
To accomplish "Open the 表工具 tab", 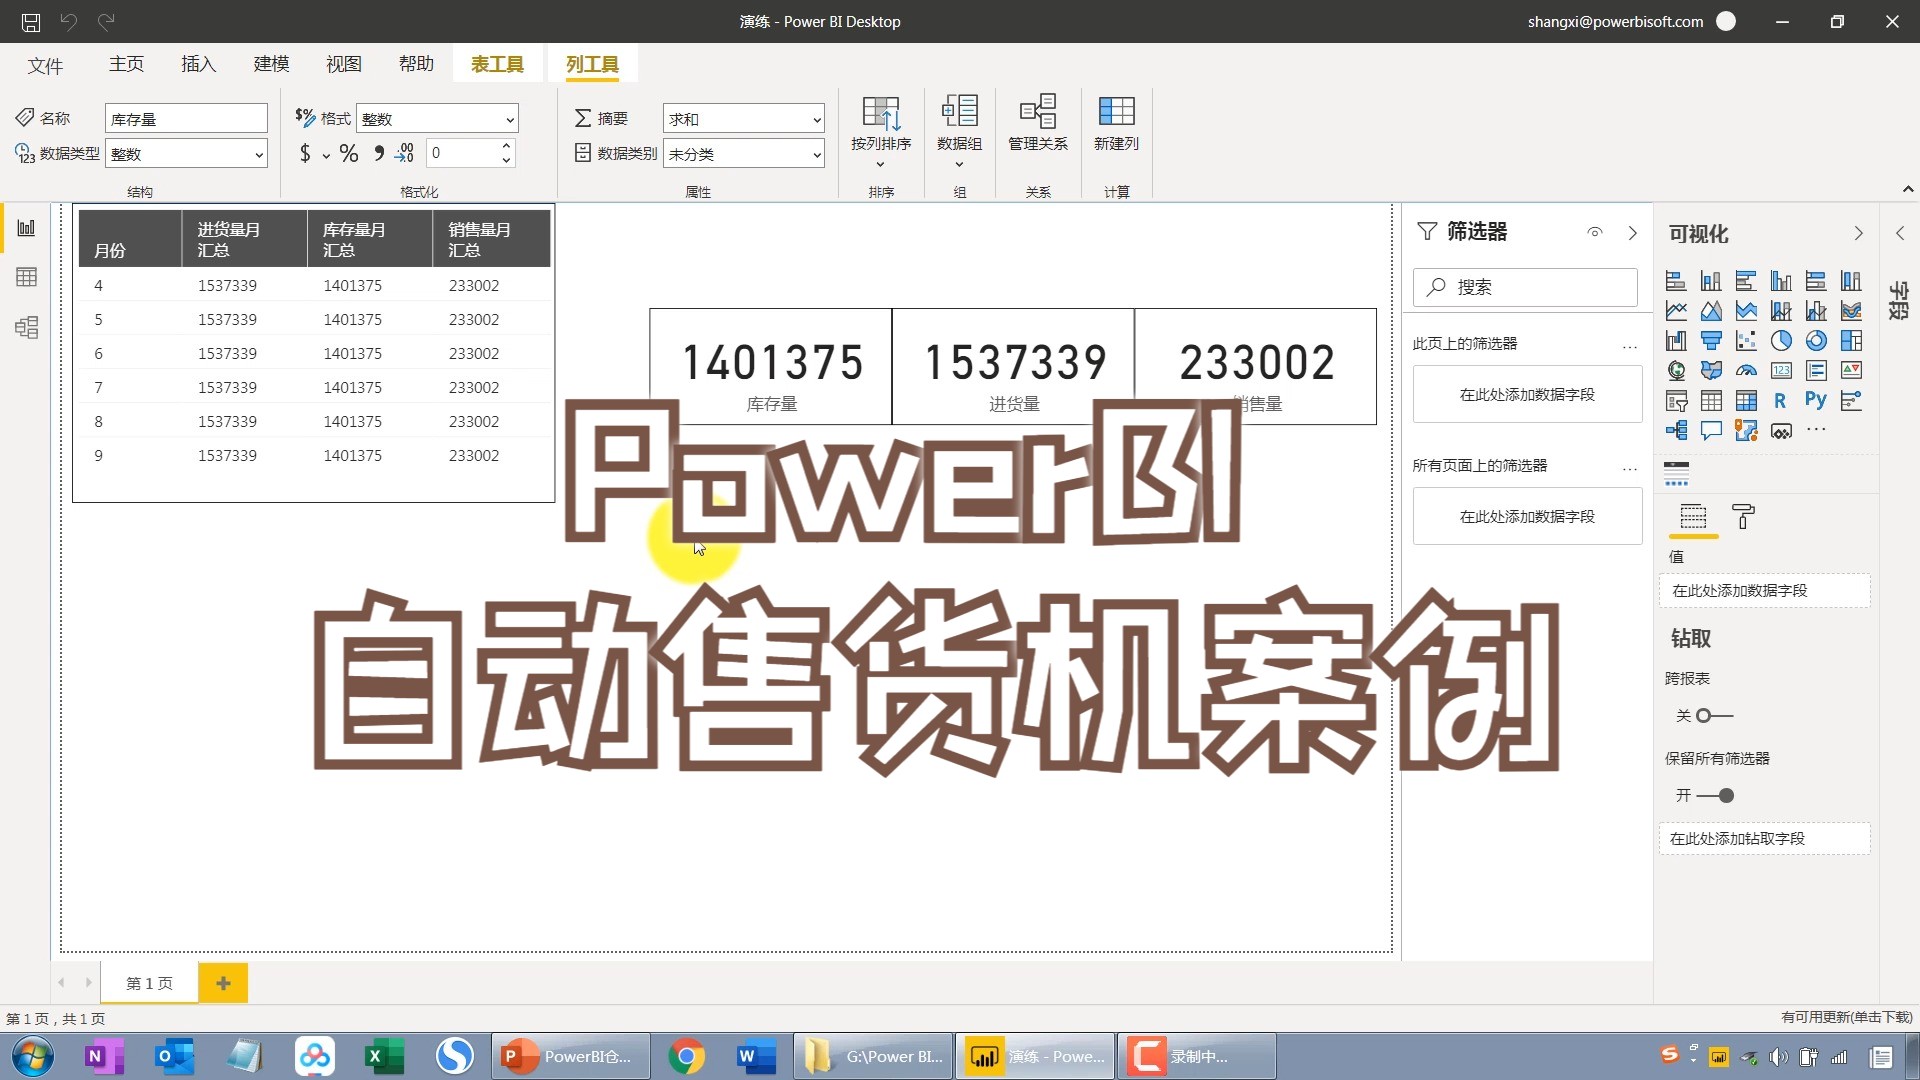I will pos(497,63).
